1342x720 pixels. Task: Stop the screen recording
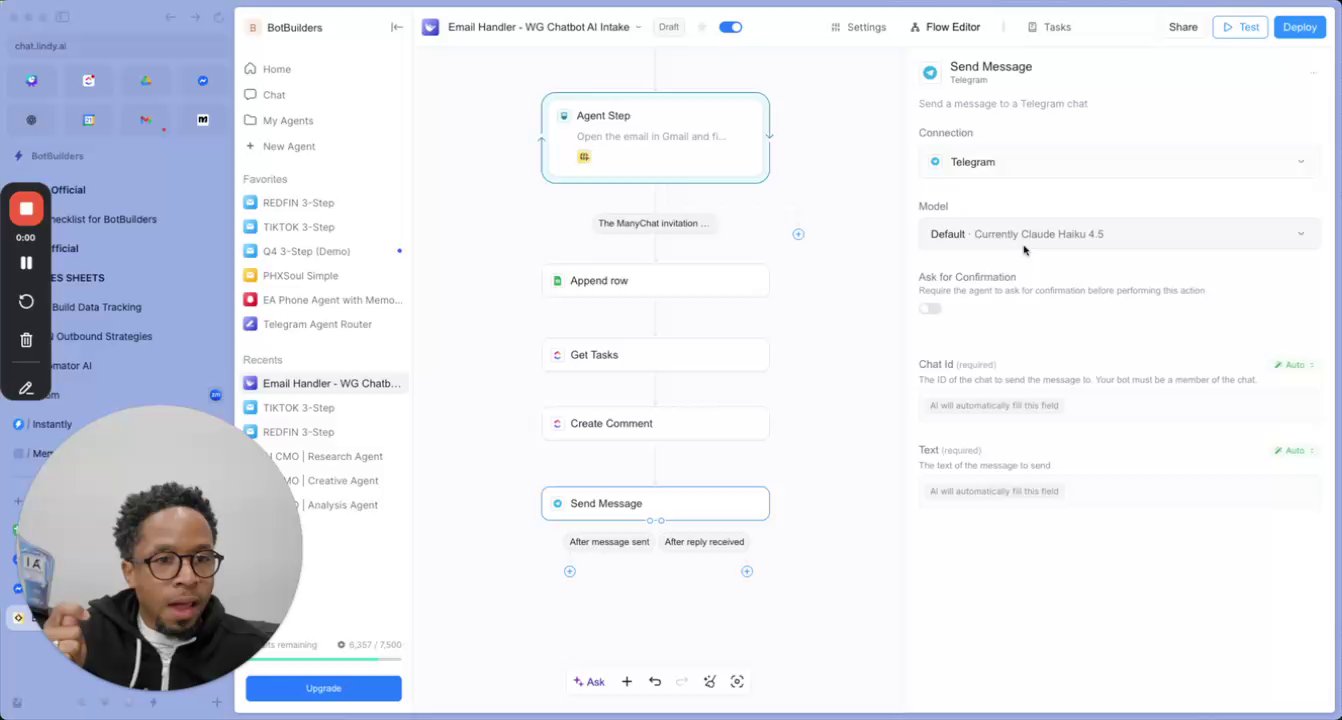[26, 209]
